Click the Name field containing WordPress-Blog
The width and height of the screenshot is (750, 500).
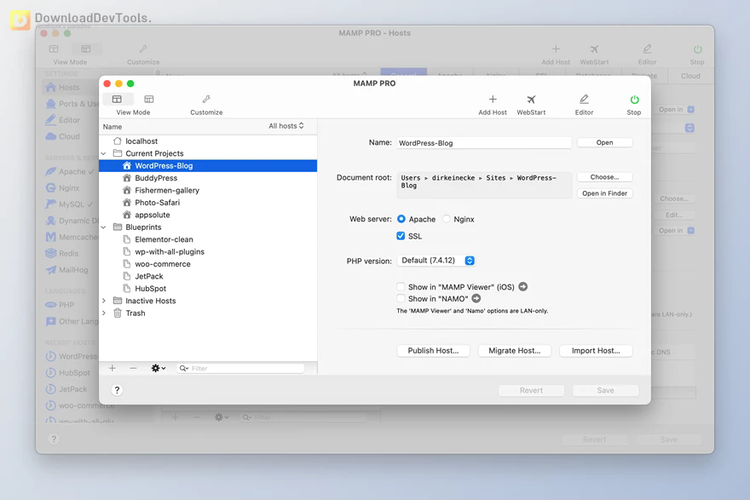click(x=484, y=143)
